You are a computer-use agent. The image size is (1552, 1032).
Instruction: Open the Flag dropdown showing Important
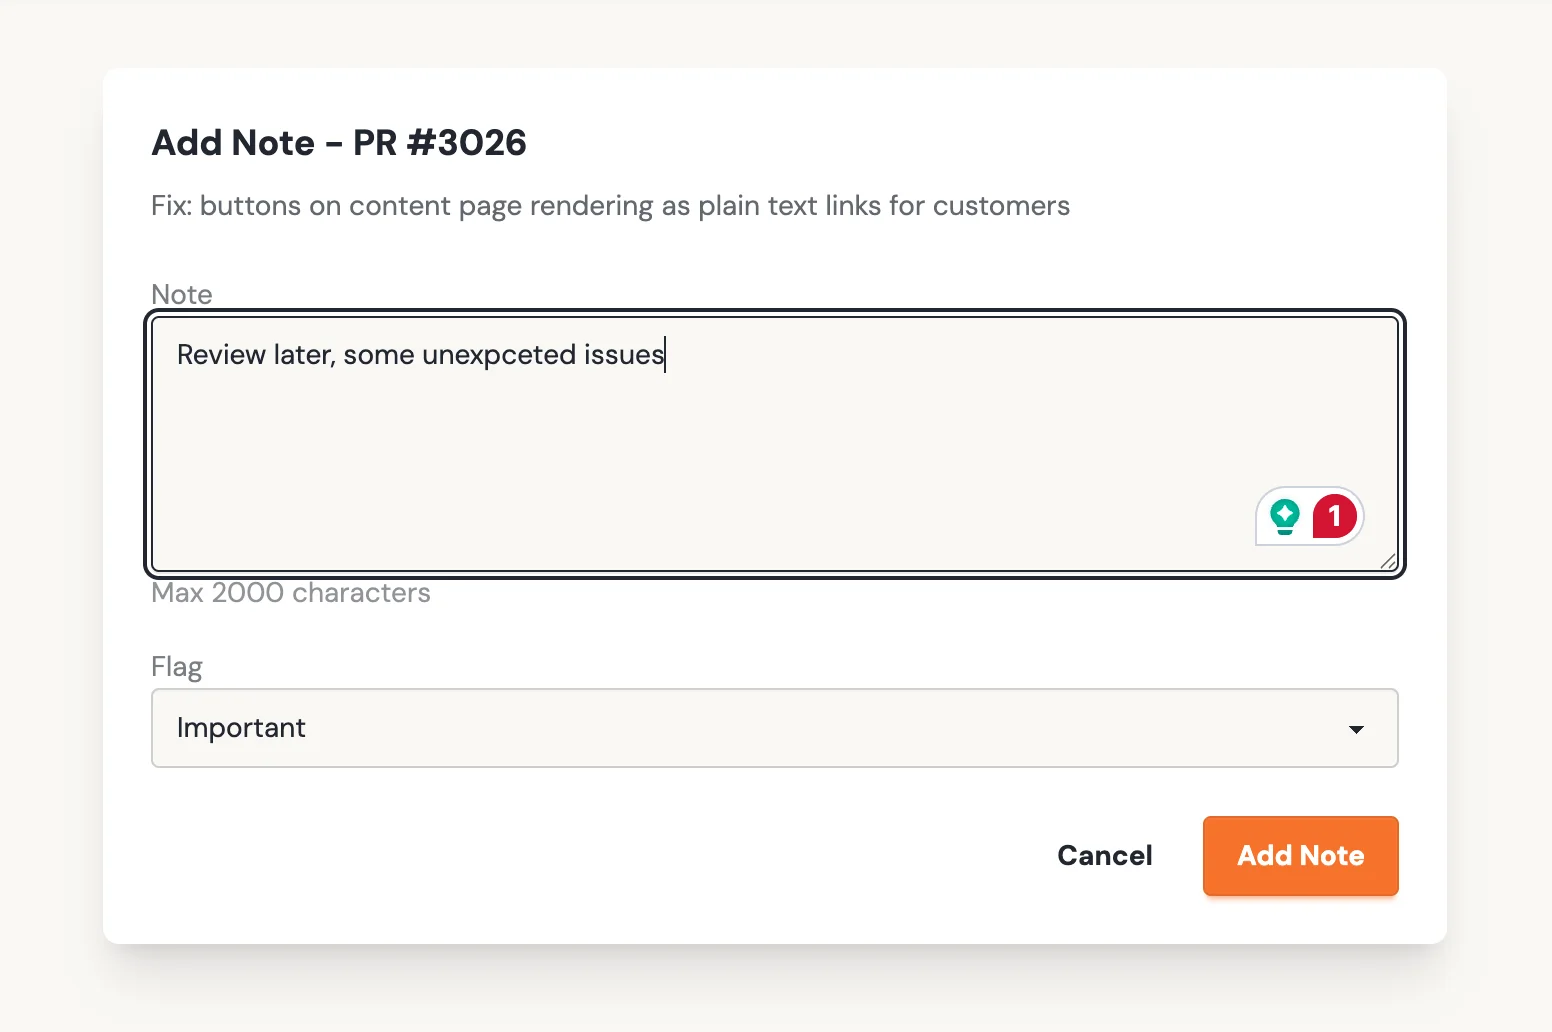[x=774, y=728]
